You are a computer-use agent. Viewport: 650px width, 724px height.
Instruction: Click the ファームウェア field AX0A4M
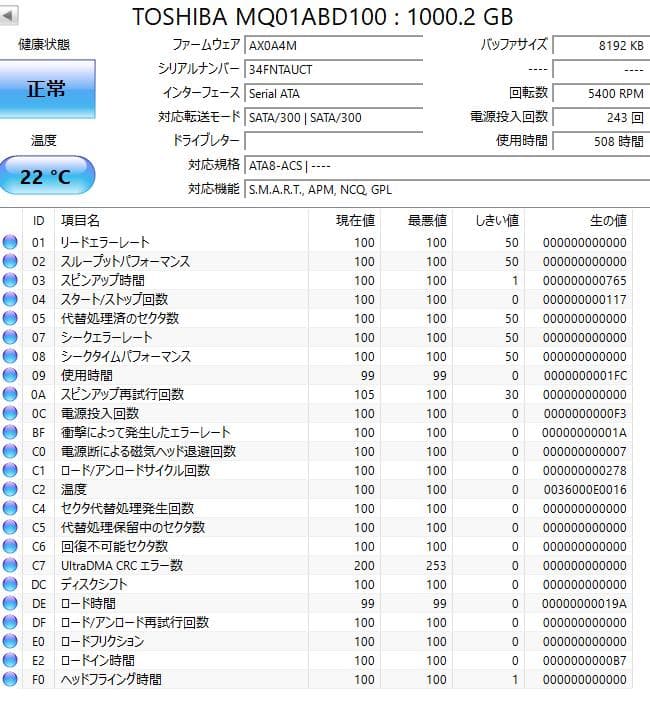click(x=333, y=46)
